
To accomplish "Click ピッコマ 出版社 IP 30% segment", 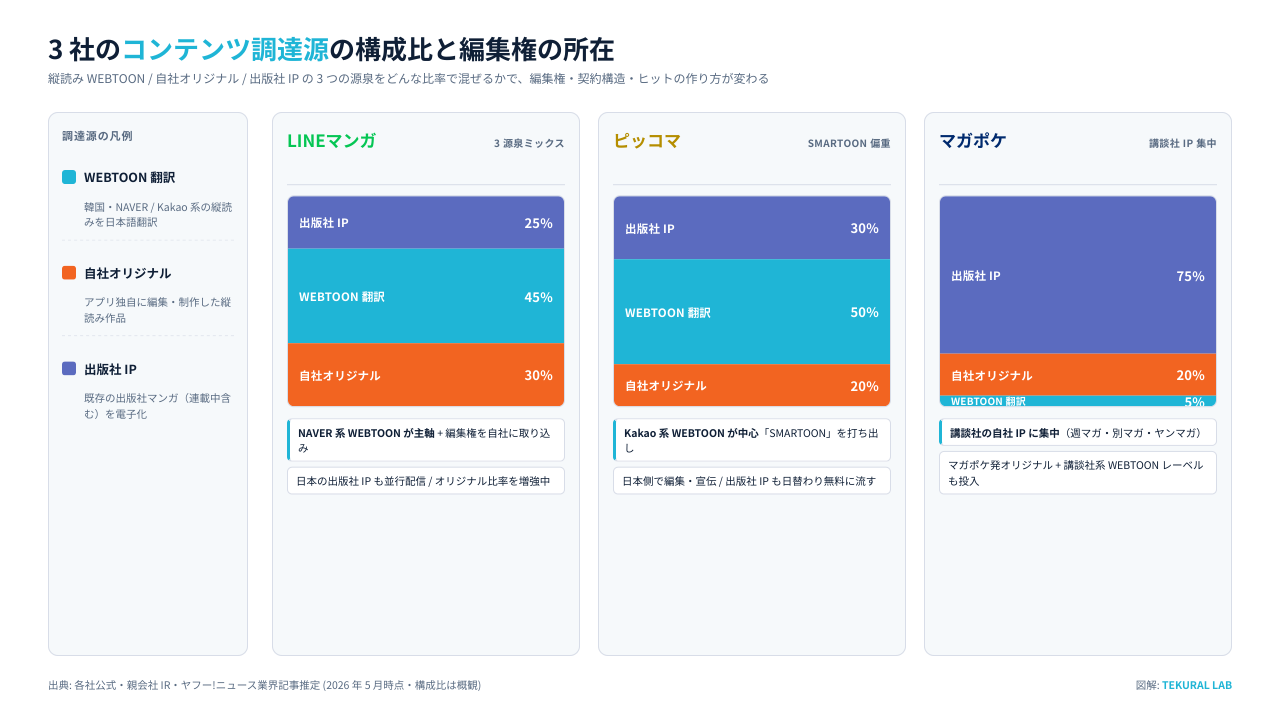I will pyautogui.click(x=752, y=228).
